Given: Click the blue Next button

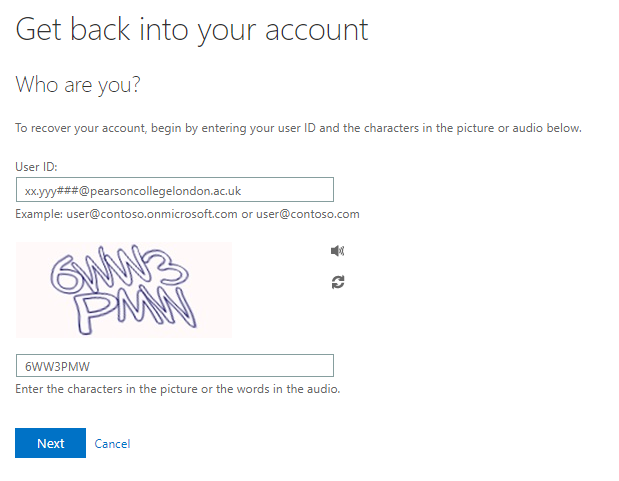Looking at the screenshot, I should coord(51,443).
